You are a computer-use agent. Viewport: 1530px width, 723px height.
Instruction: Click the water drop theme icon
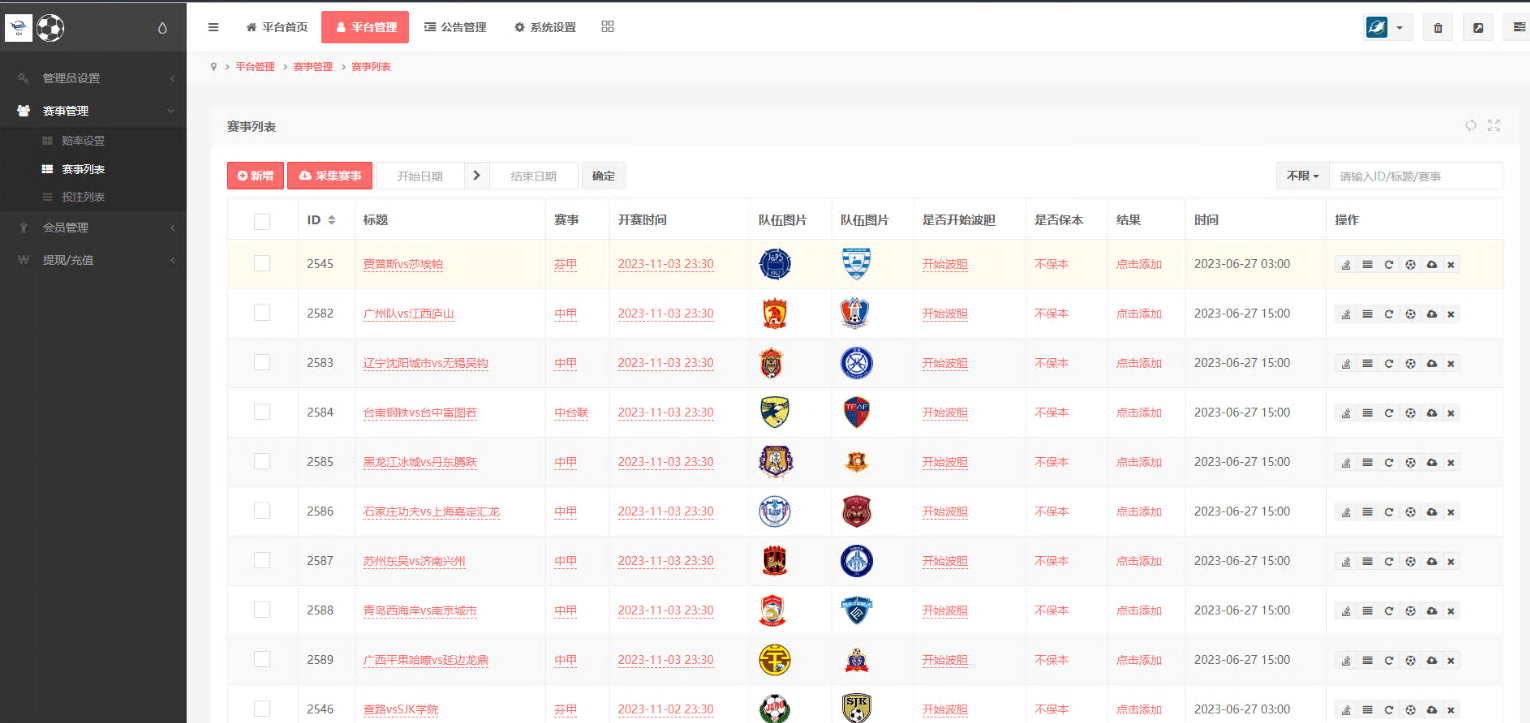(163, 28)
